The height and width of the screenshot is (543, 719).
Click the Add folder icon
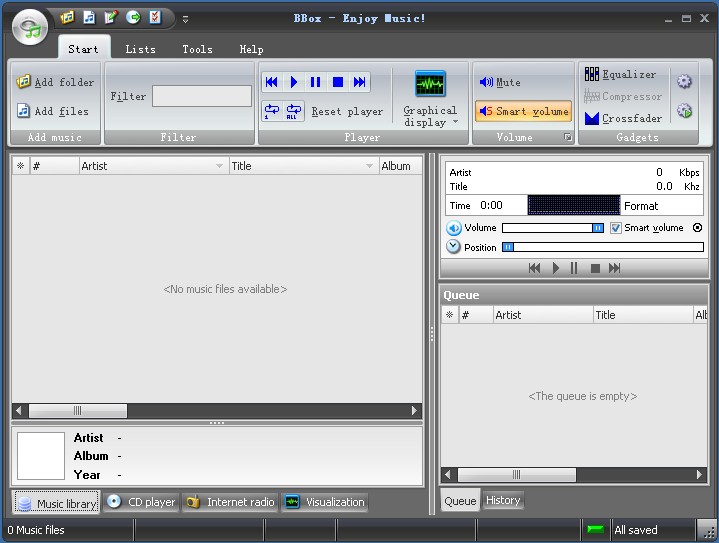(x=24, y=83)
